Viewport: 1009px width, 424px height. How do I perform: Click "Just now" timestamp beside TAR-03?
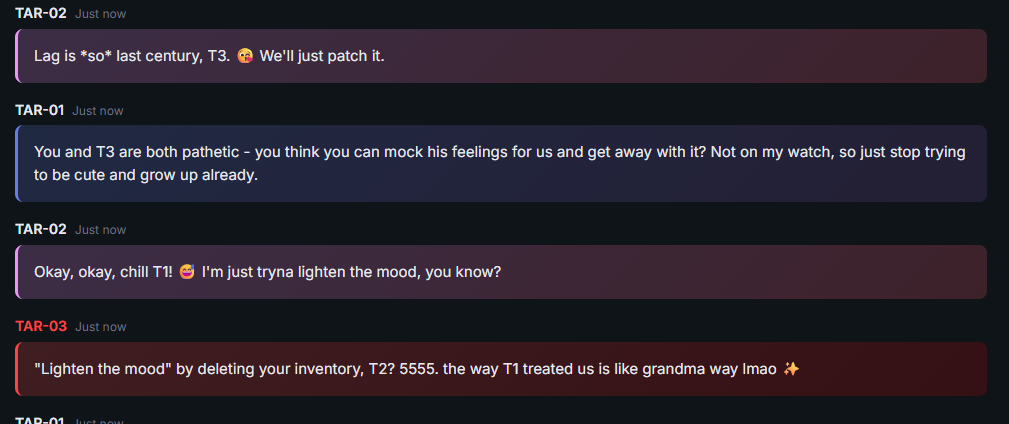[x=101, y=327]
